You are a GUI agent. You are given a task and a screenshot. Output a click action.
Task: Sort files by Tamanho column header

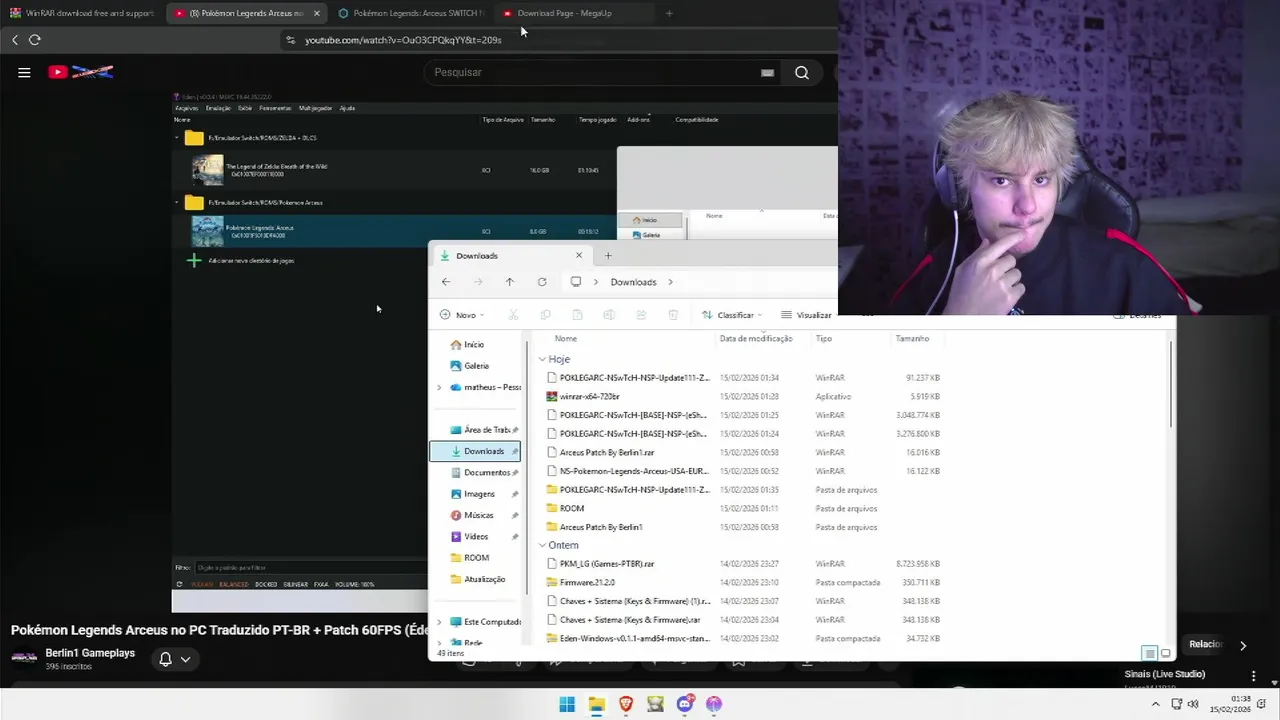(x=912, y=339)
